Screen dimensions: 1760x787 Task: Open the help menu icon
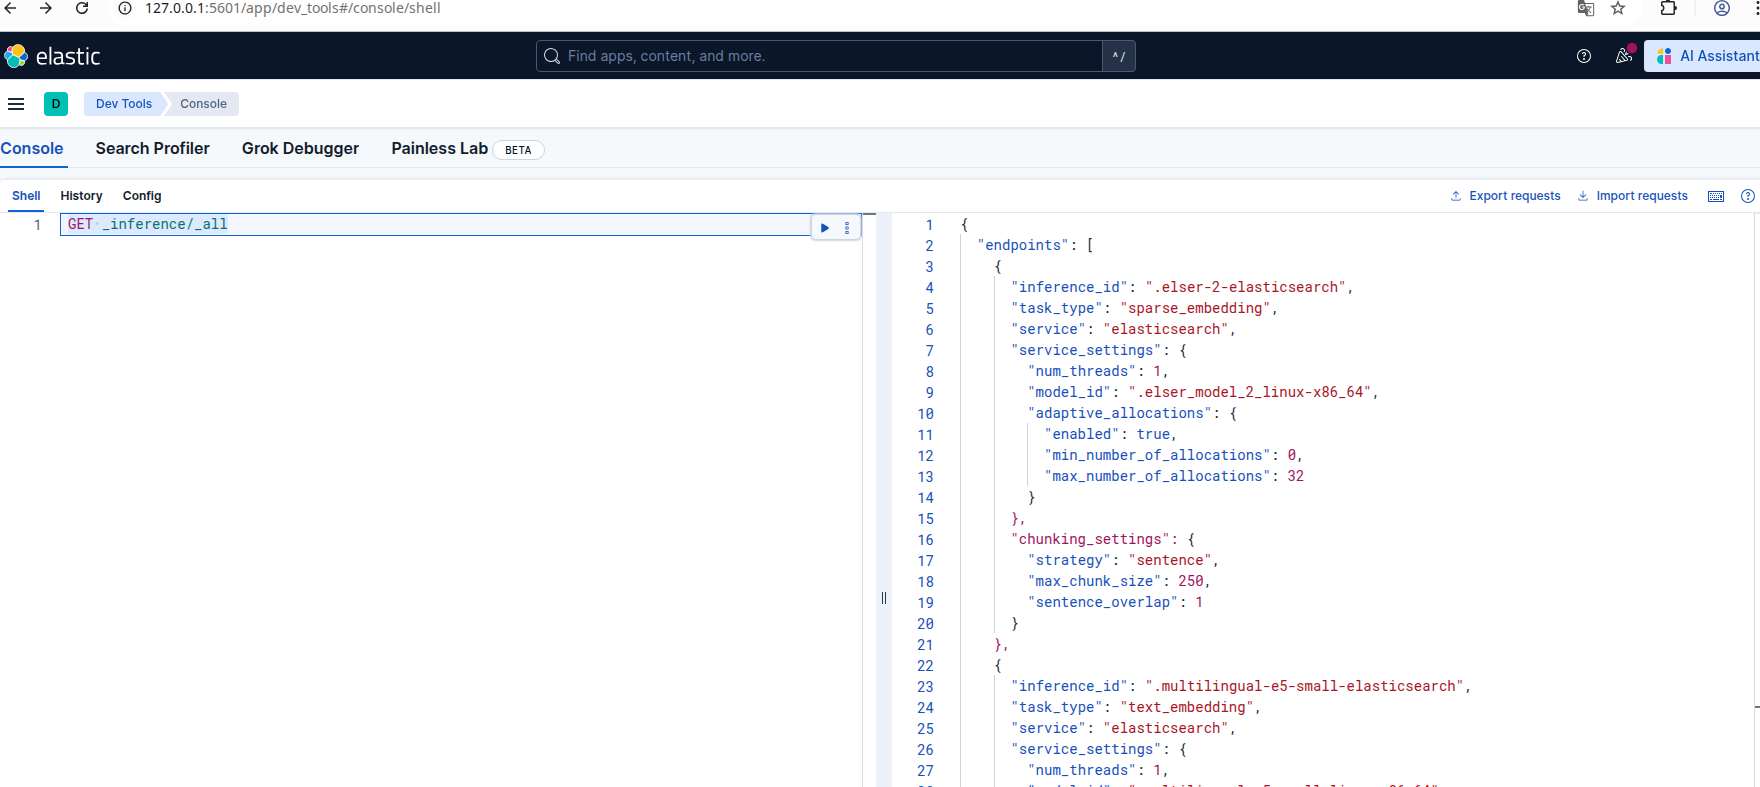click(1584, 56)
